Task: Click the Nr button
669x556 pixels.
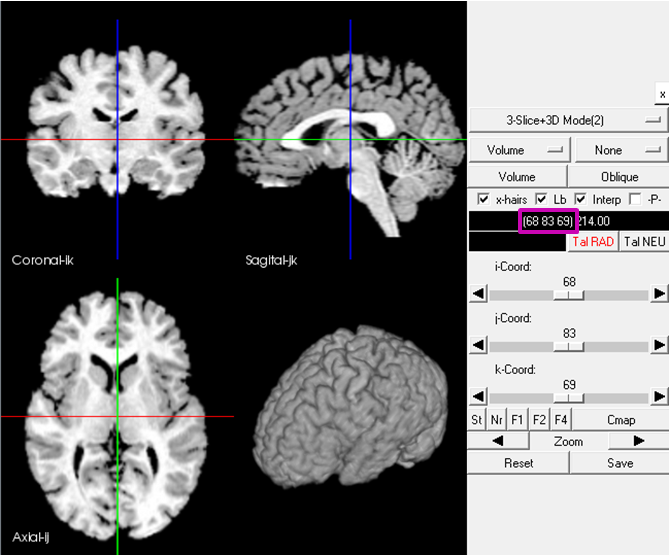Action: coord(496,420)
